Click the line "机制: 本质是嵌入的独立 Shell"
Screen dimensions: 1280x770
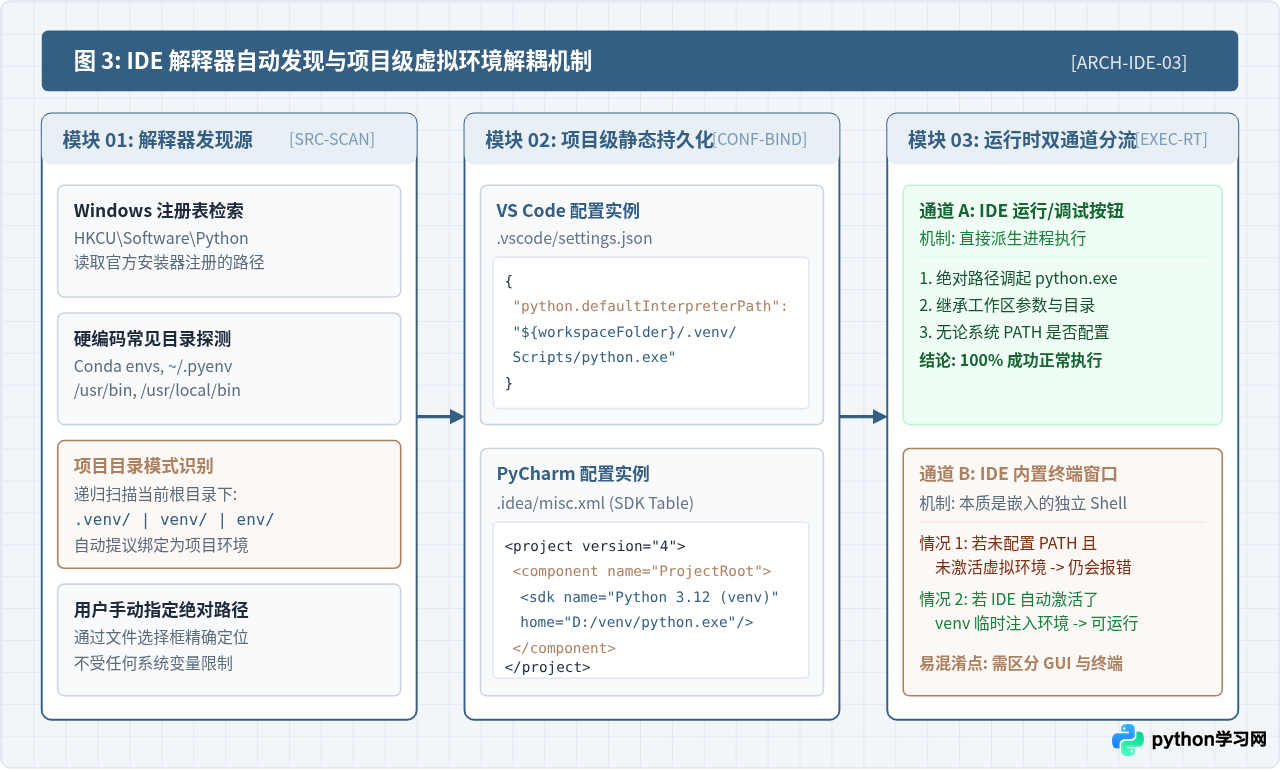pos(1023,502)
